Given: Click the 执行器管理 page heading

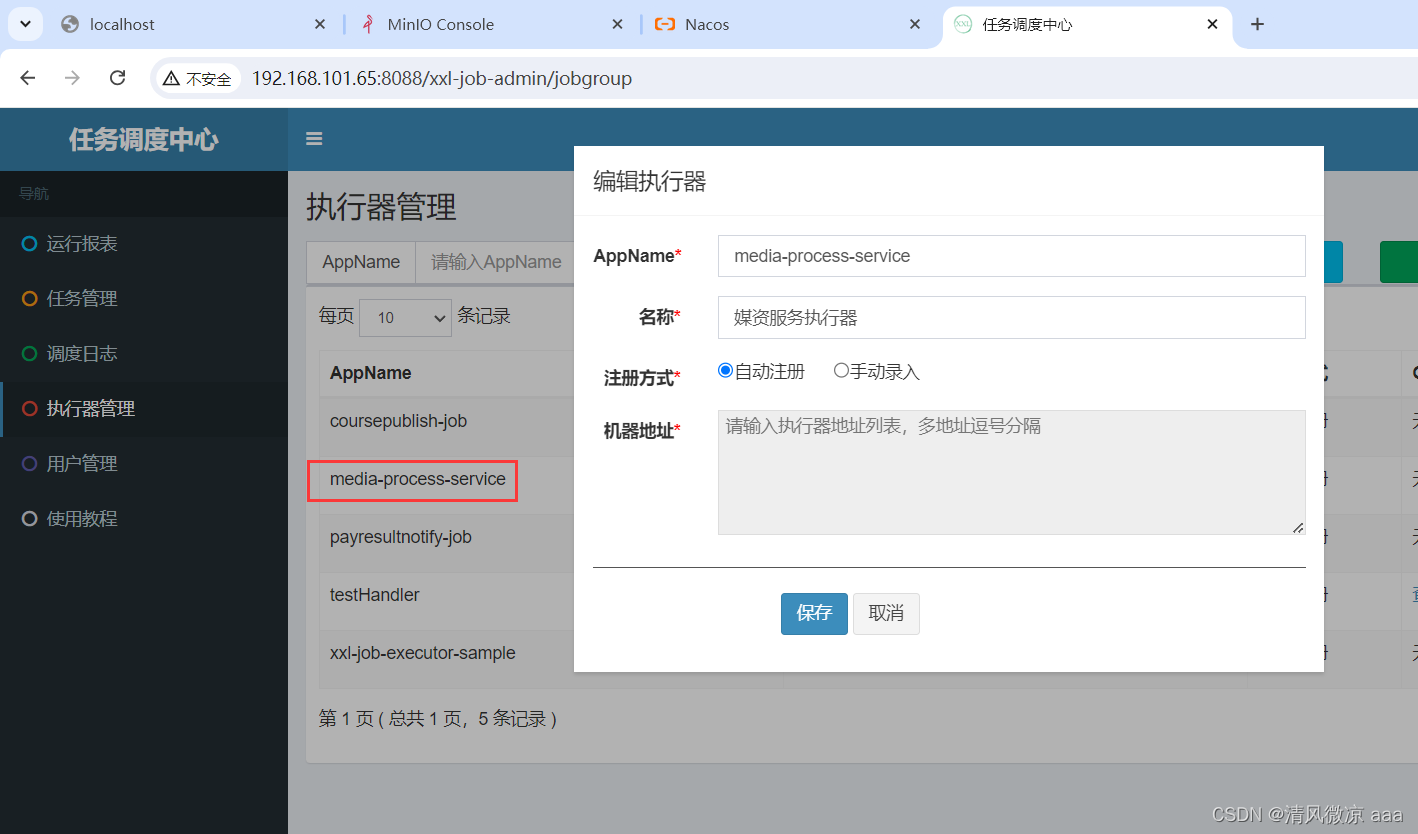Looking at the screenshot, I should 381,207.
